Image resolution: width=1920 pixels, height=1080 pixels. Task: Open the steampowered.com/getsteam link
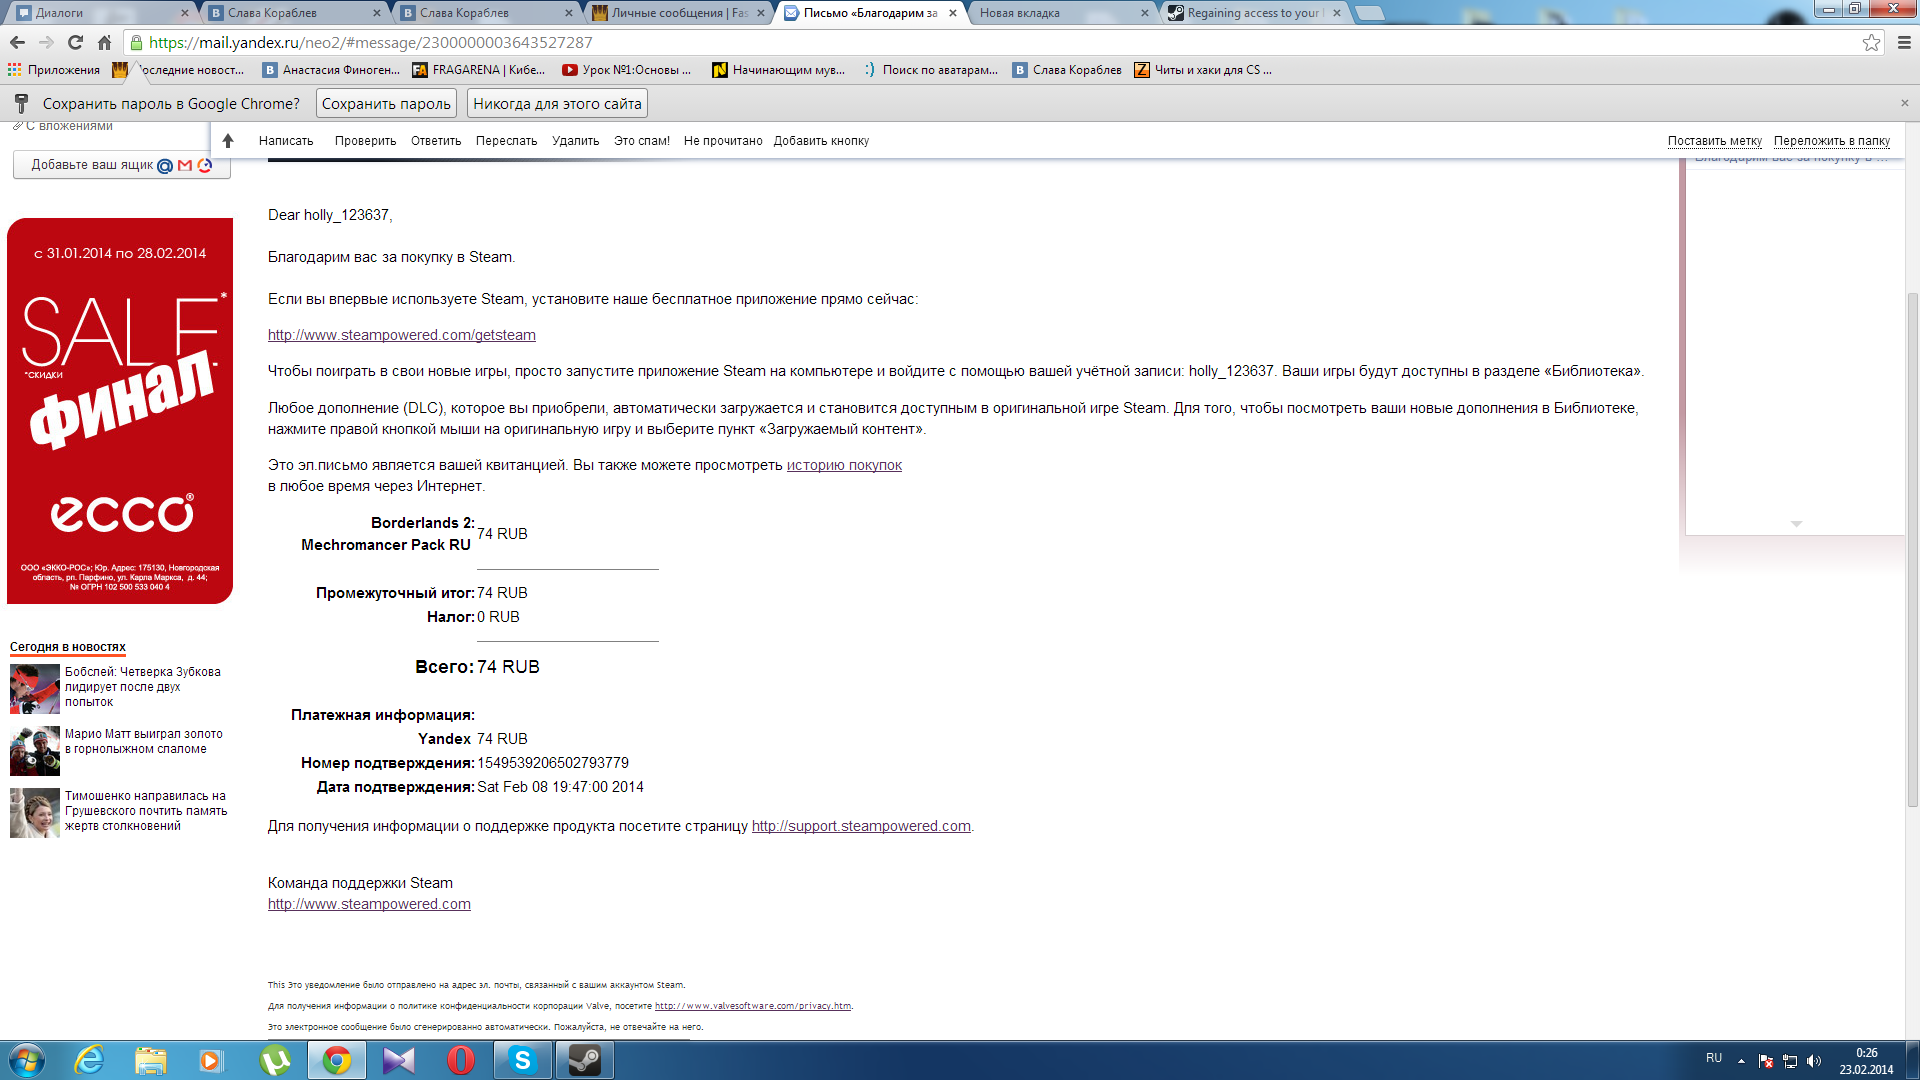pyautogui.click(x=401, y=335)
